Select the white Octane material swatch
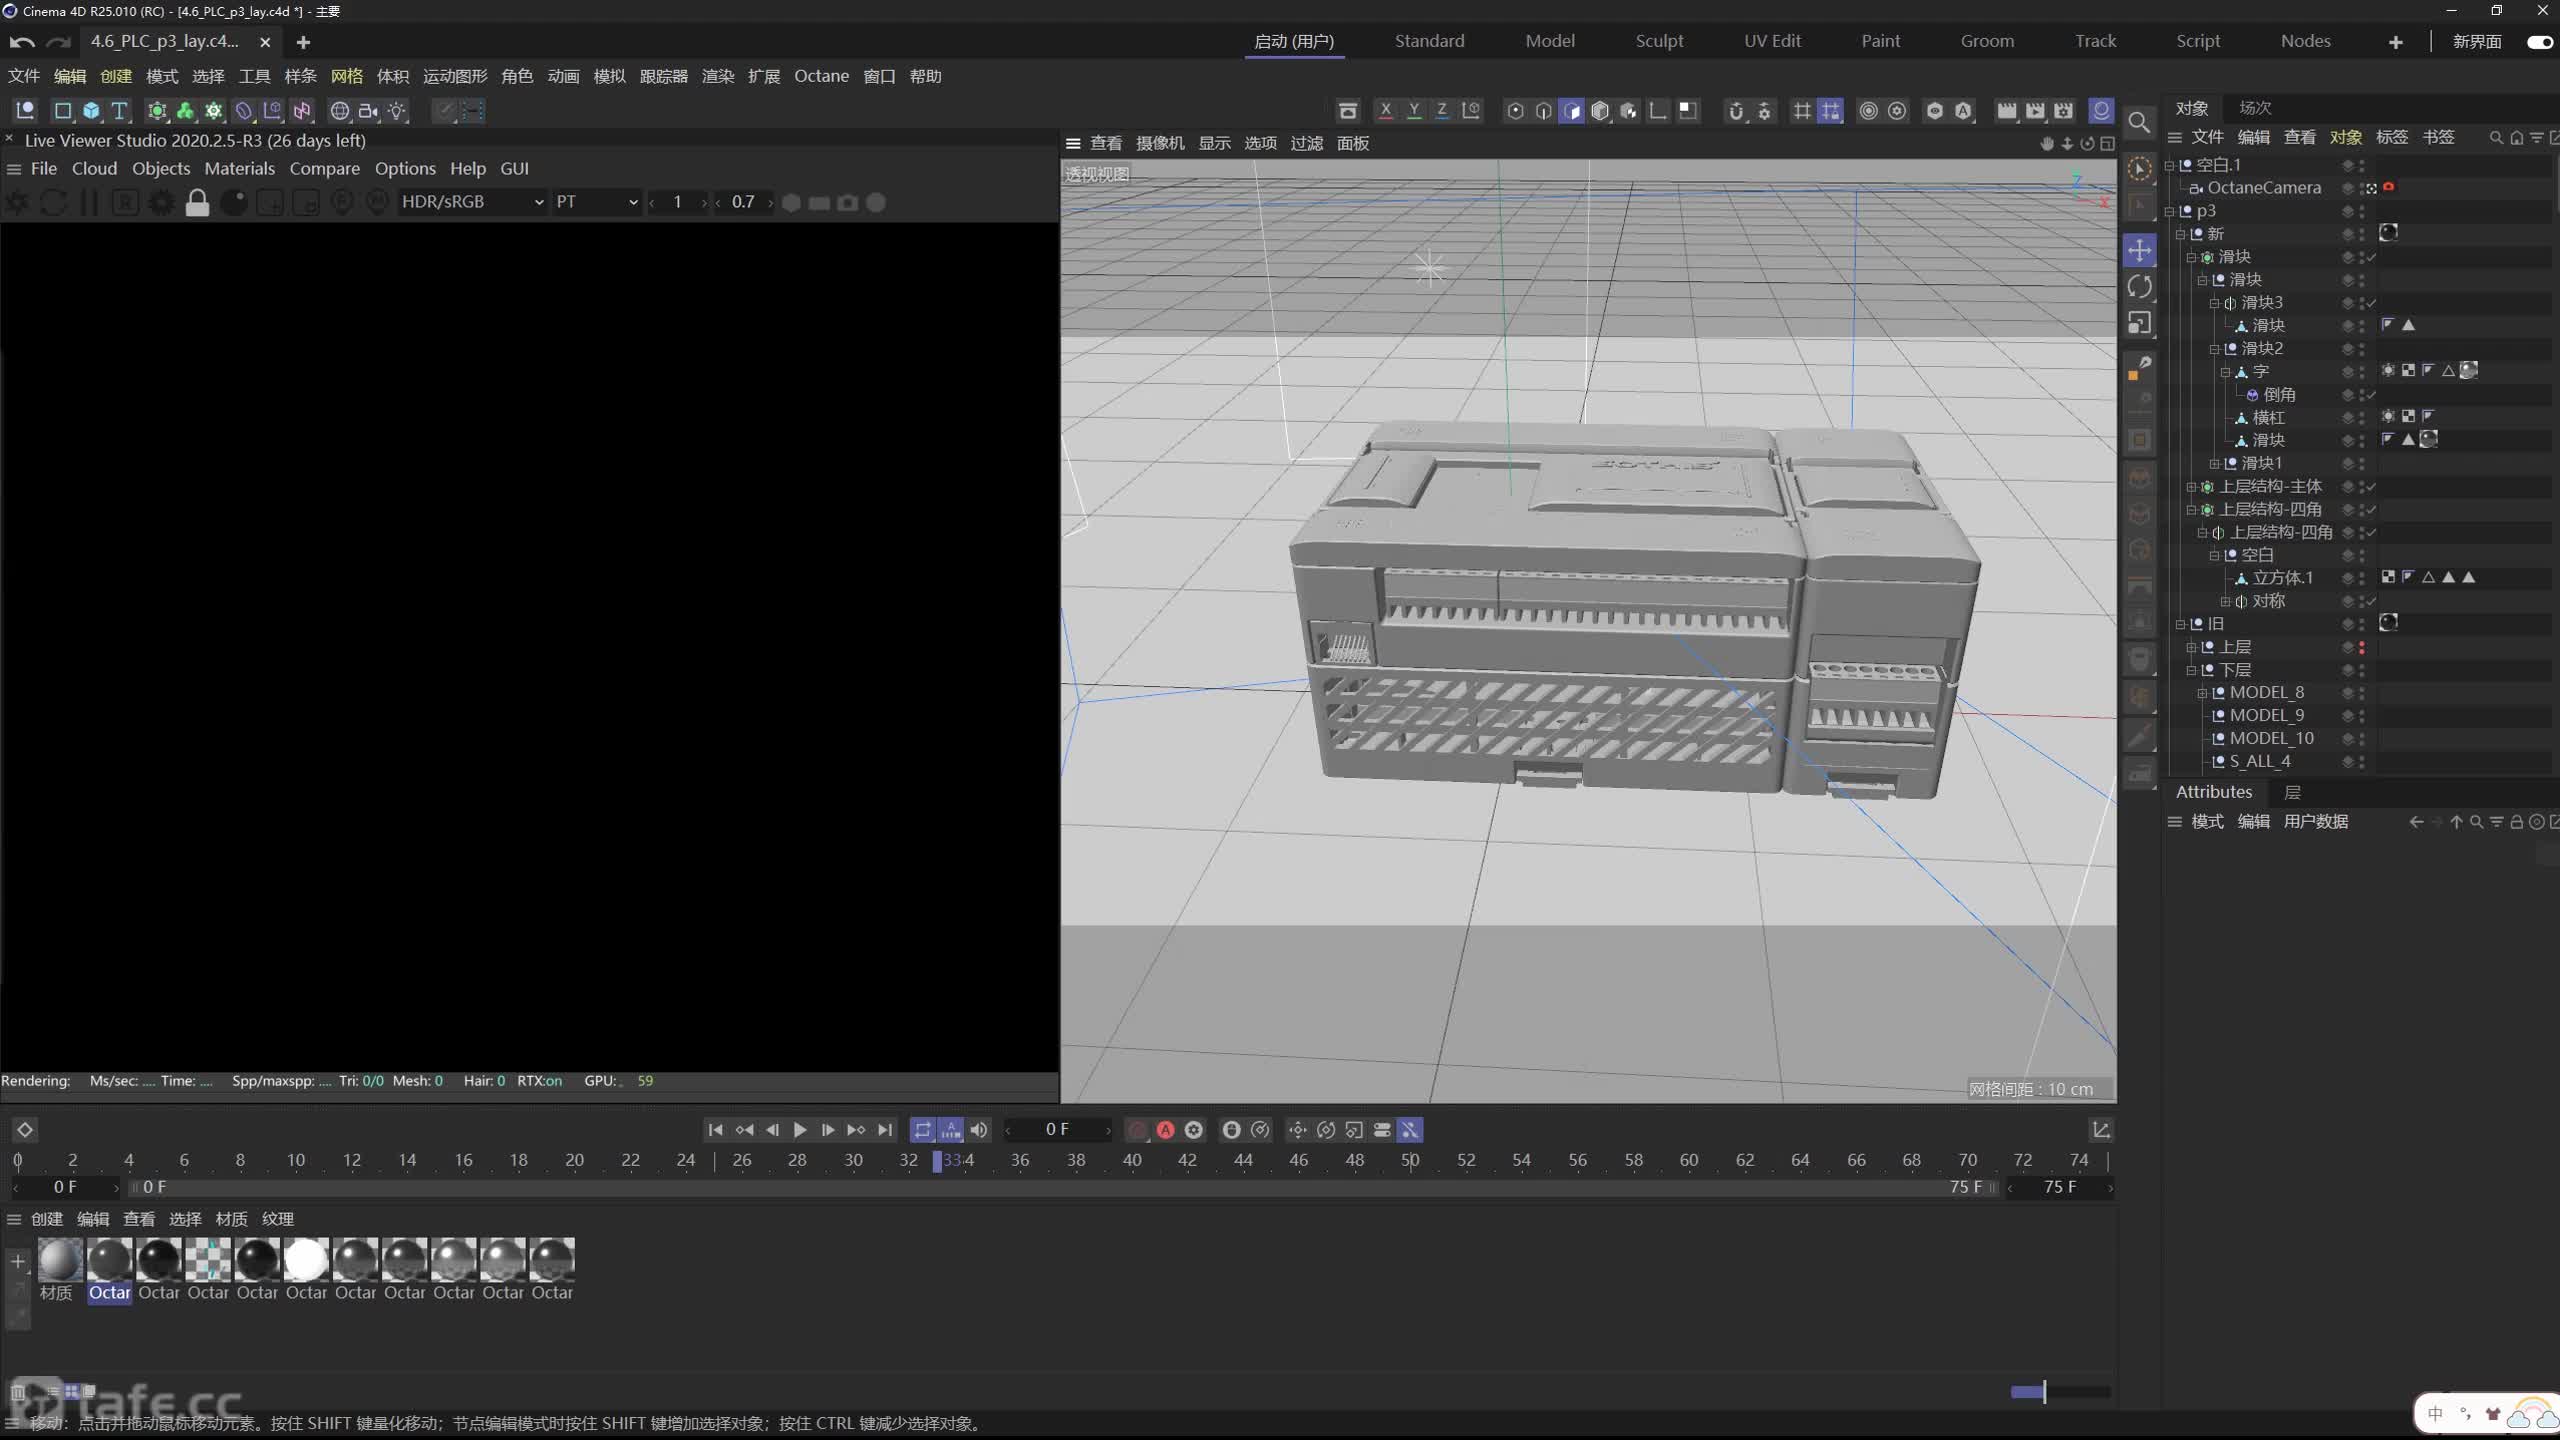Viewport: 2560px width, 1440px height. (x=306, y=1259)
